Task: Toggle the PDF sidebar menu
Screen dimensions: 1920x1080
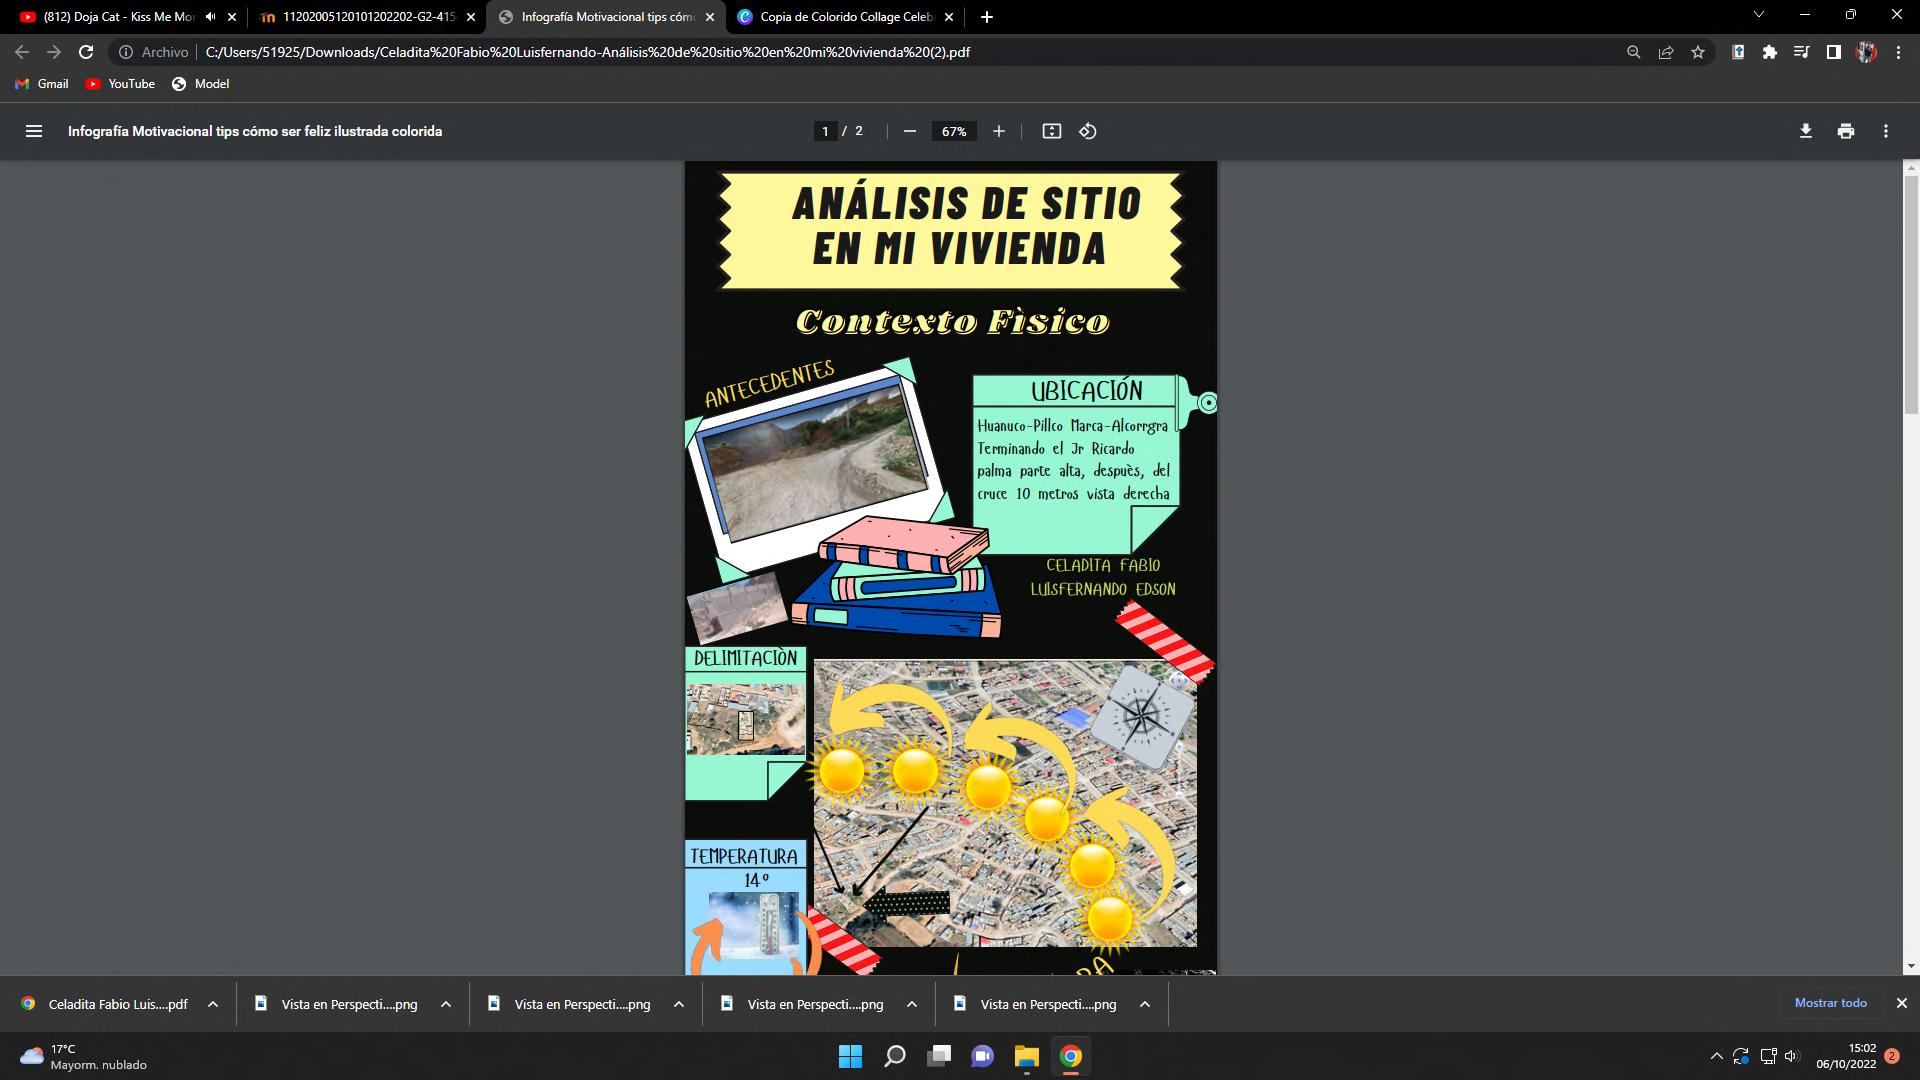Action: point(34,131)
